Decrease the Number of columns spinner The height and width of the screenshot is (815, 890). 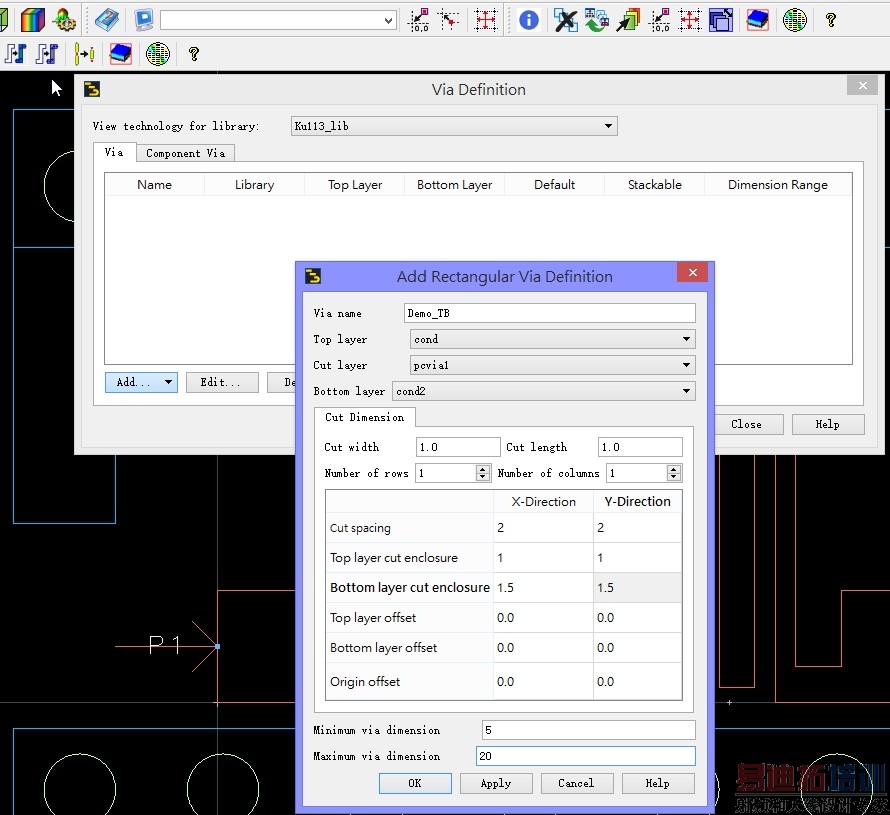[x=674, y=477]
